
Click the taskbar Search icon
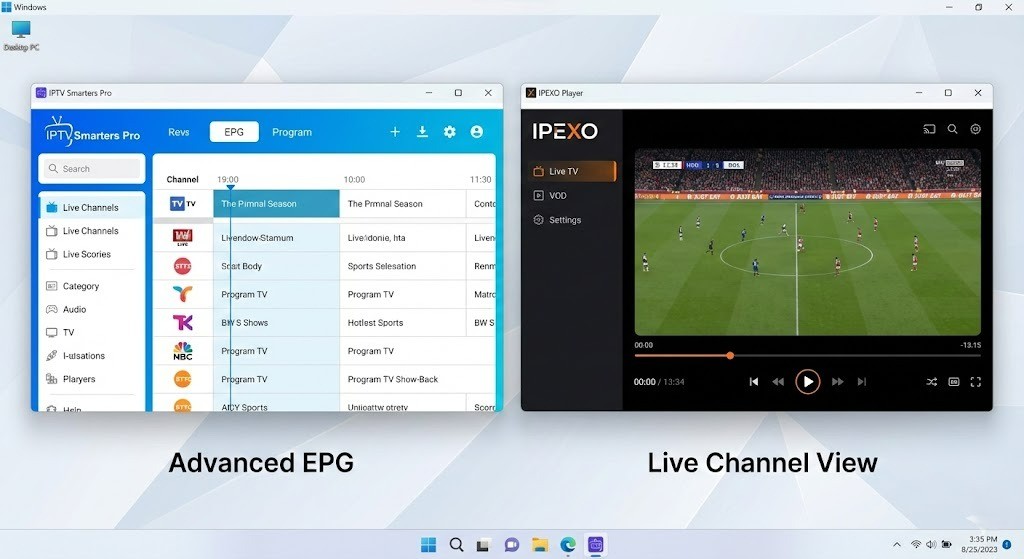456,545
